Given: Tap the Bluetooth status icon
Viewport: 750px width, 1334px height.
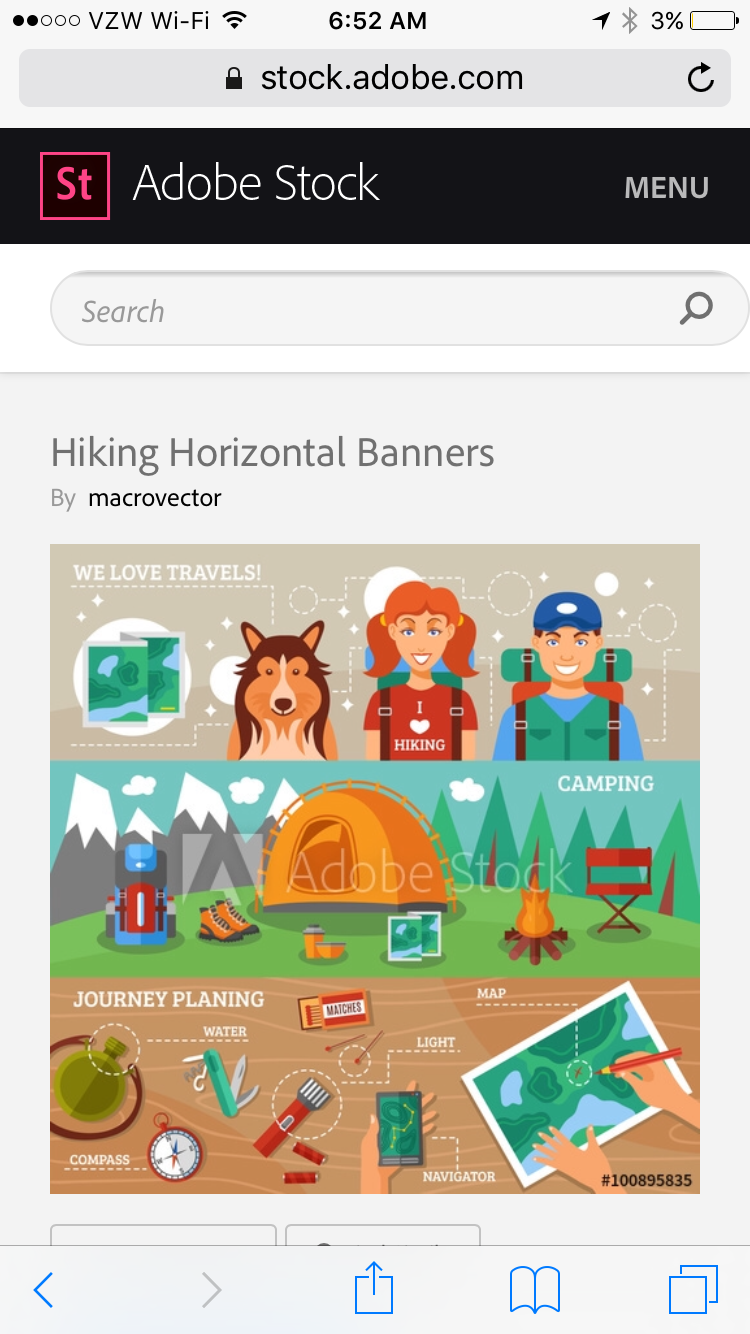Looking at the screenshot, I should click(x=629, y=20).
